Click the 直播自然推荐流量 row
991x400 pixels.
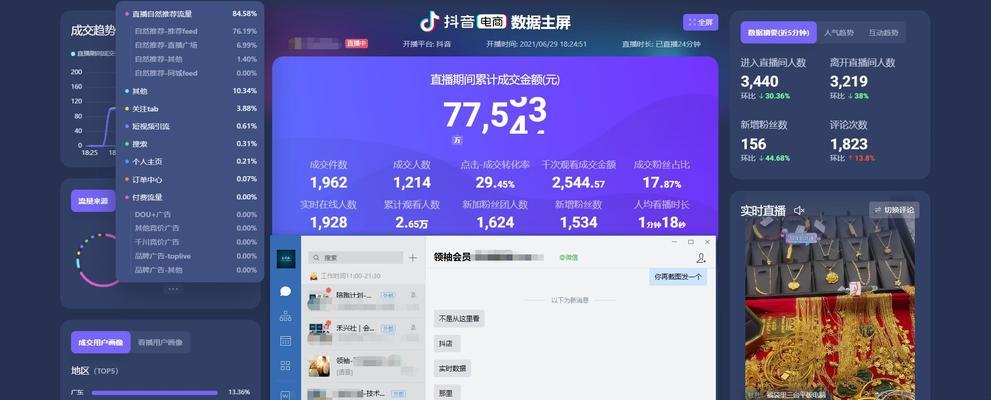(190, 13)
